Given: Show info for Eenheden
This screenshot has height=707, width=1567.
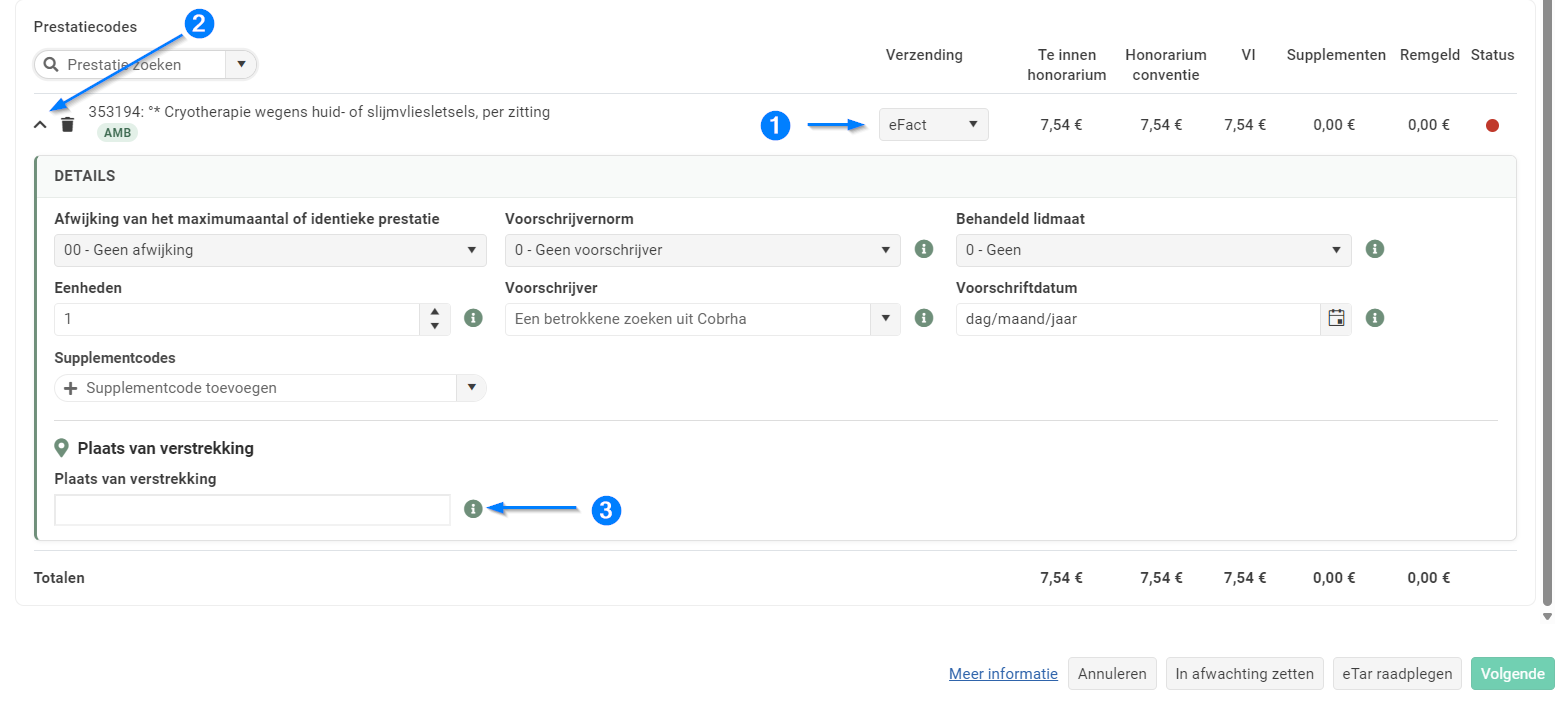Looking at the screenshot, I should click(474, 318).
